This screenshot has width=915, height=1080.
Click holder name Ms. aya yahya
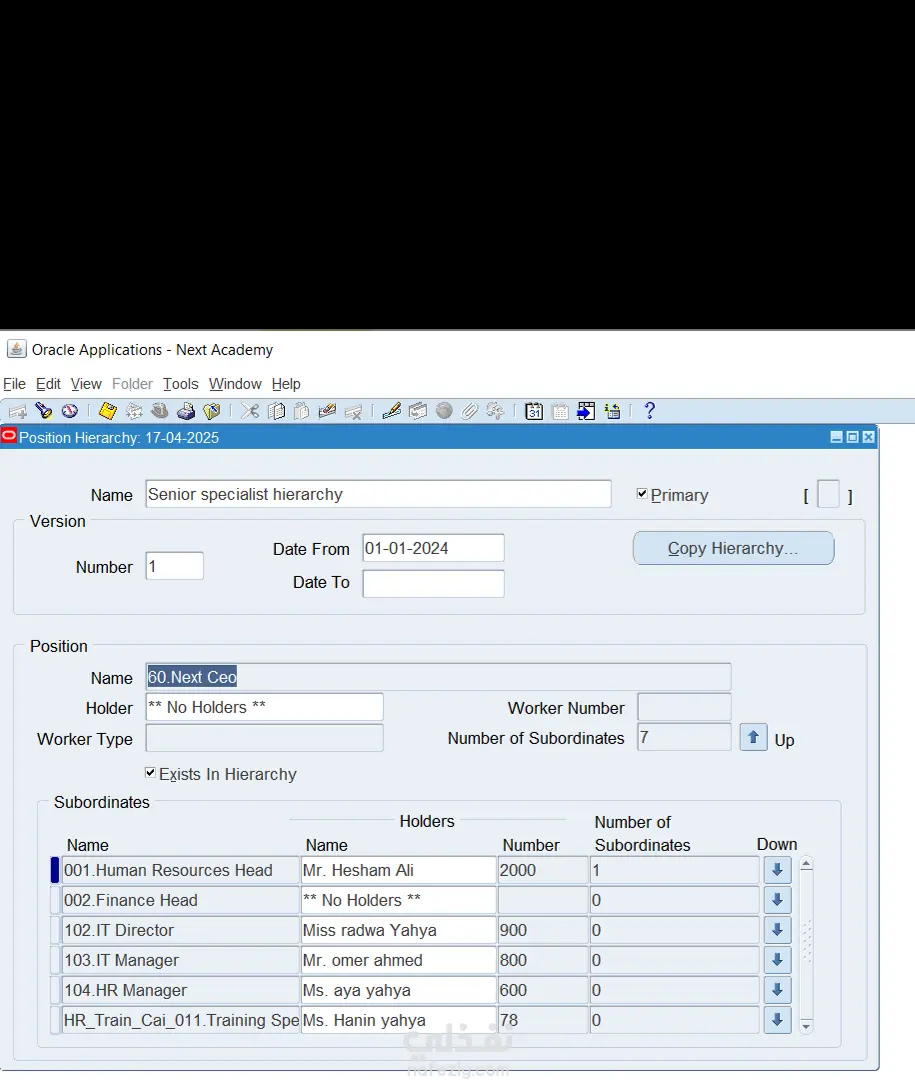point(398,990)
